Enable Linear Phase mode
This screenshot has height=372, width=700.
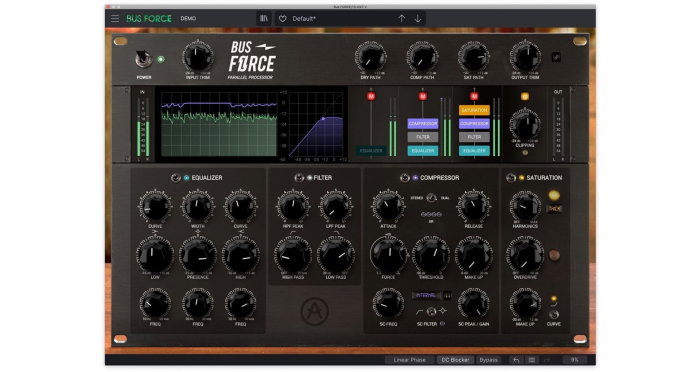(x=409, y=359)
